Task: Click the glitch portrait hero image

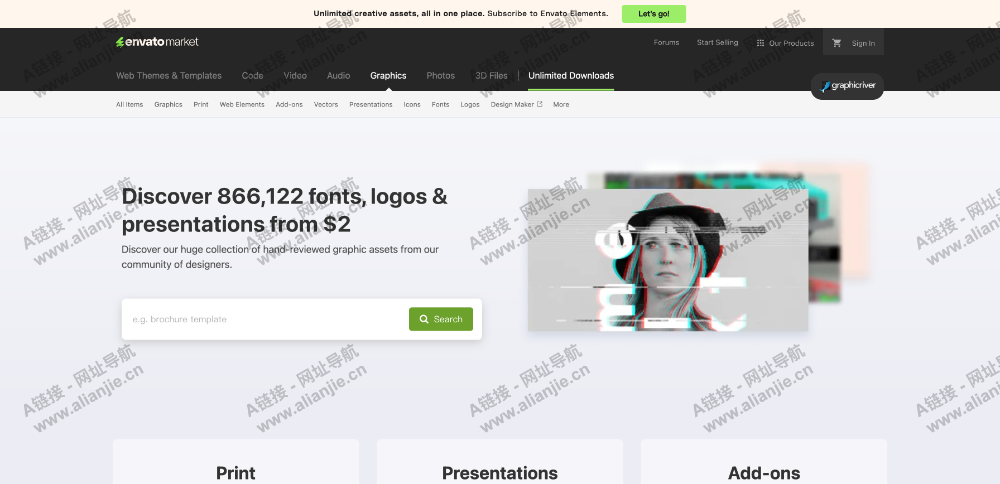Action: click(x=668, y=260)
